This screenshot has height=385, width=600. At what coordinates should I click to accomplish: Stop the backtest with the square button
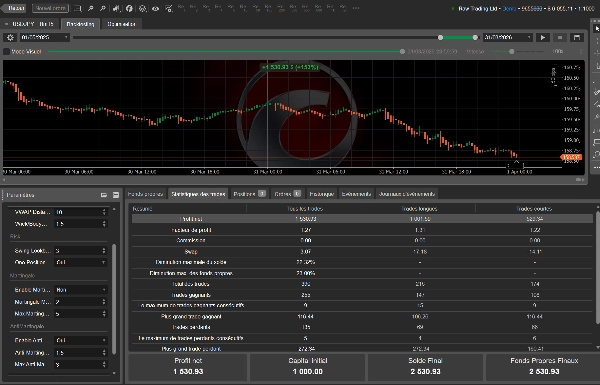pos(560,38)
